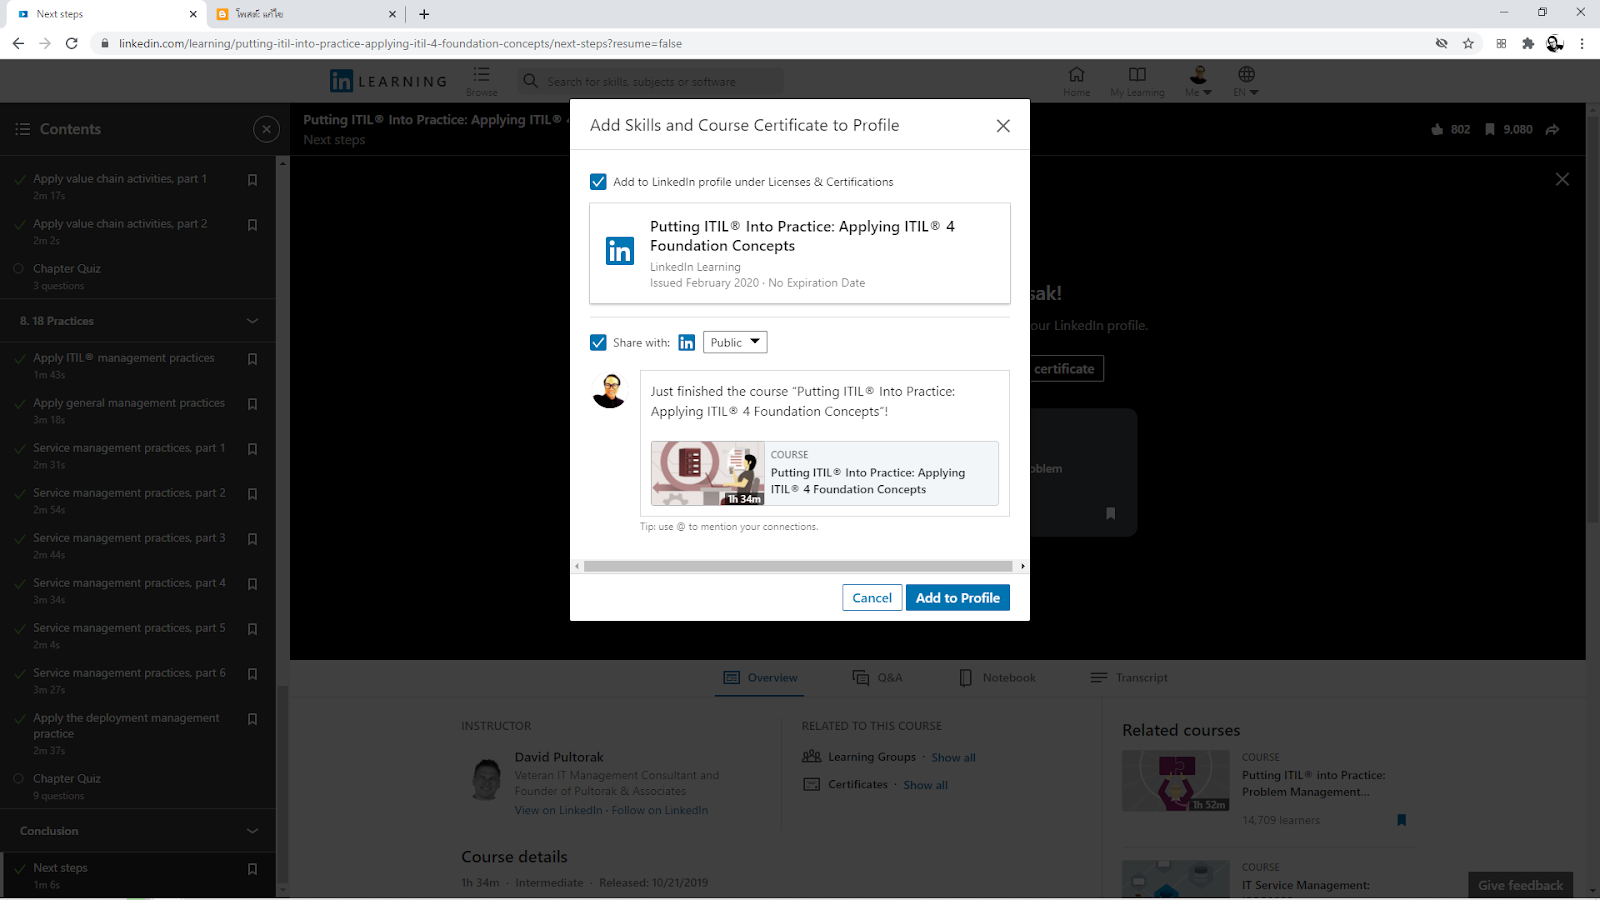Bookmark the Problem Management related course
Image resolution: width=1600 pixels, height=900 pixels.
point(1401,820)
